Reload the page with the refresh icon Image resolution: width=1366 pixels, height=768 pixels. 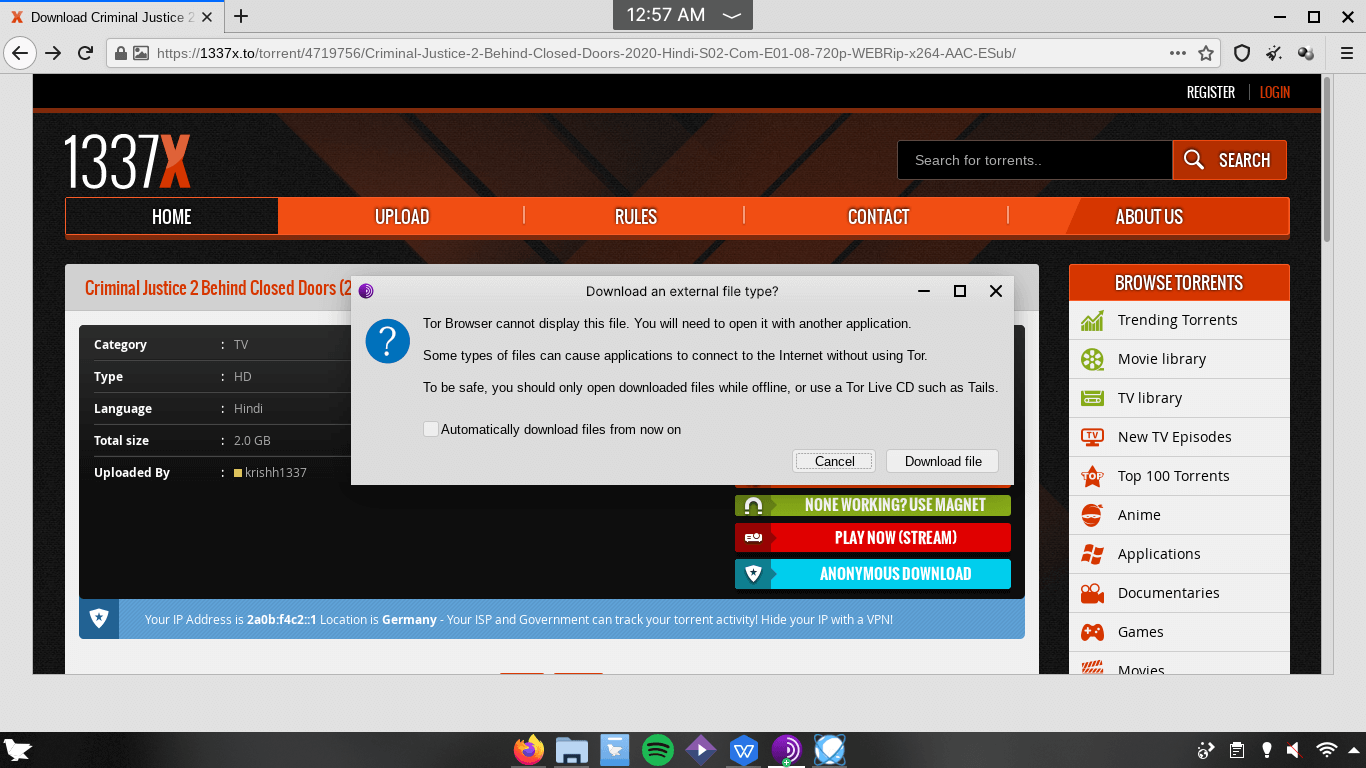click(86, 53)
